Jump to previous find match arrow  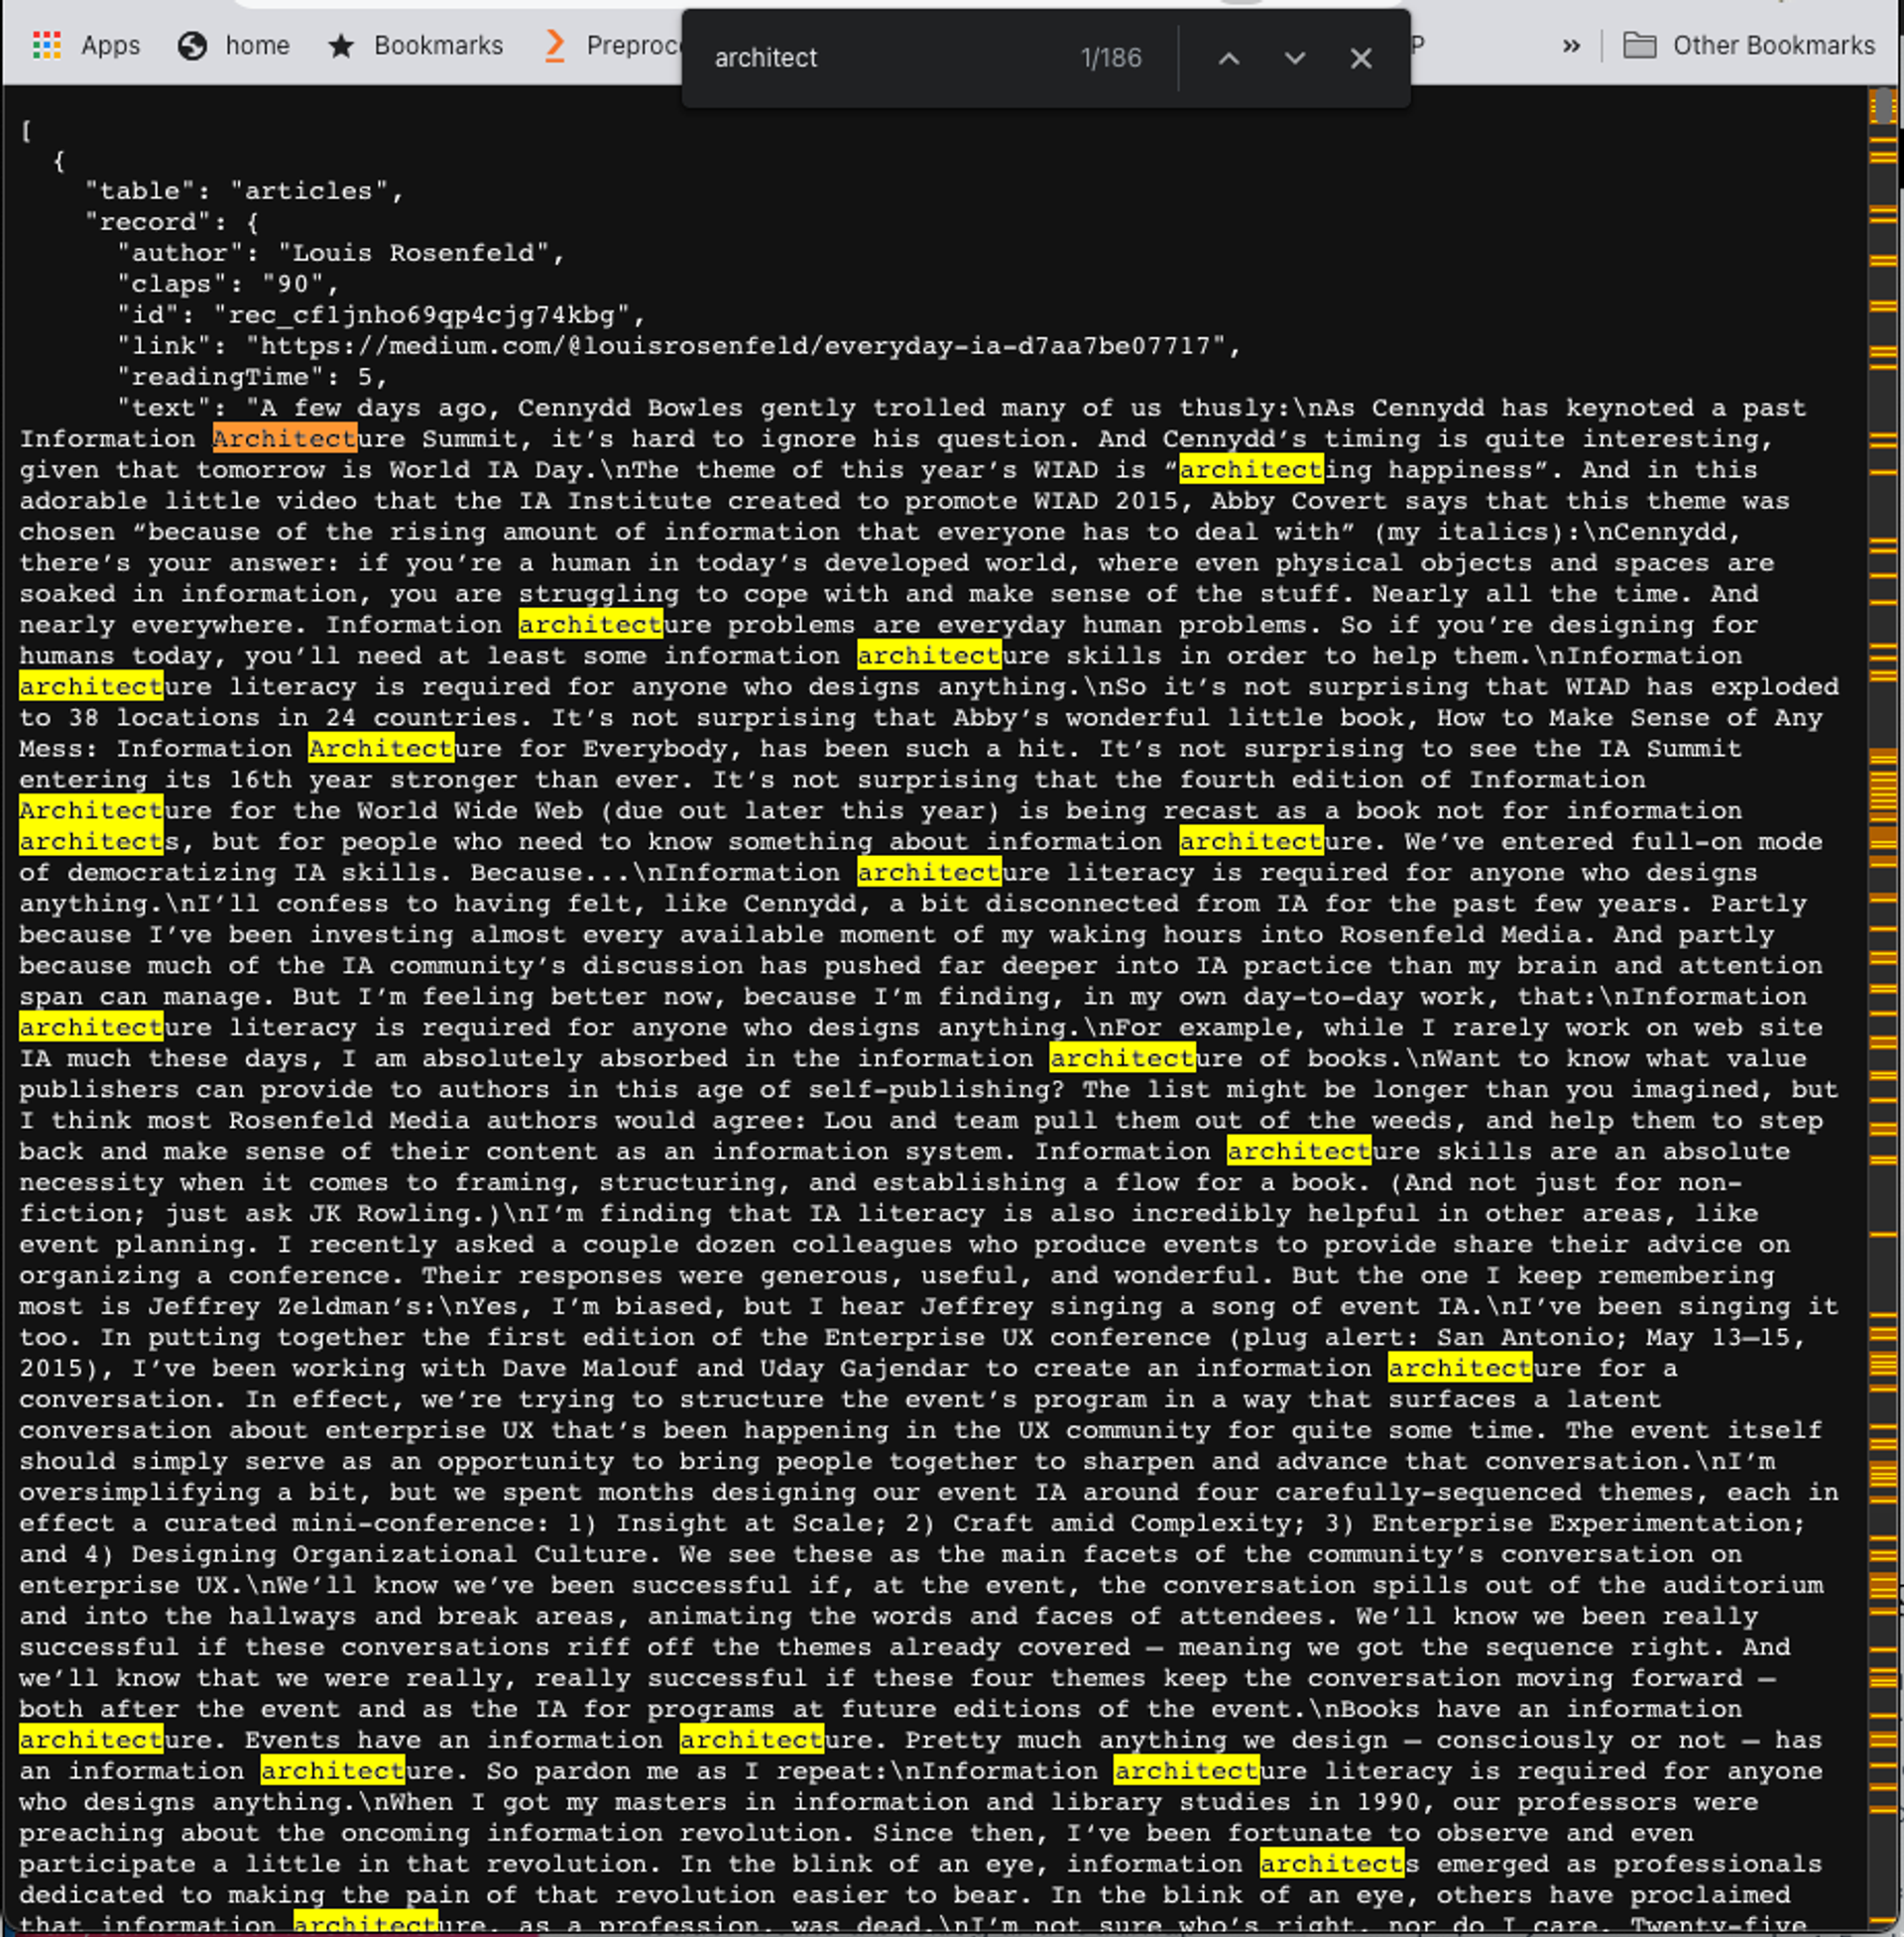click(1229, 58)
